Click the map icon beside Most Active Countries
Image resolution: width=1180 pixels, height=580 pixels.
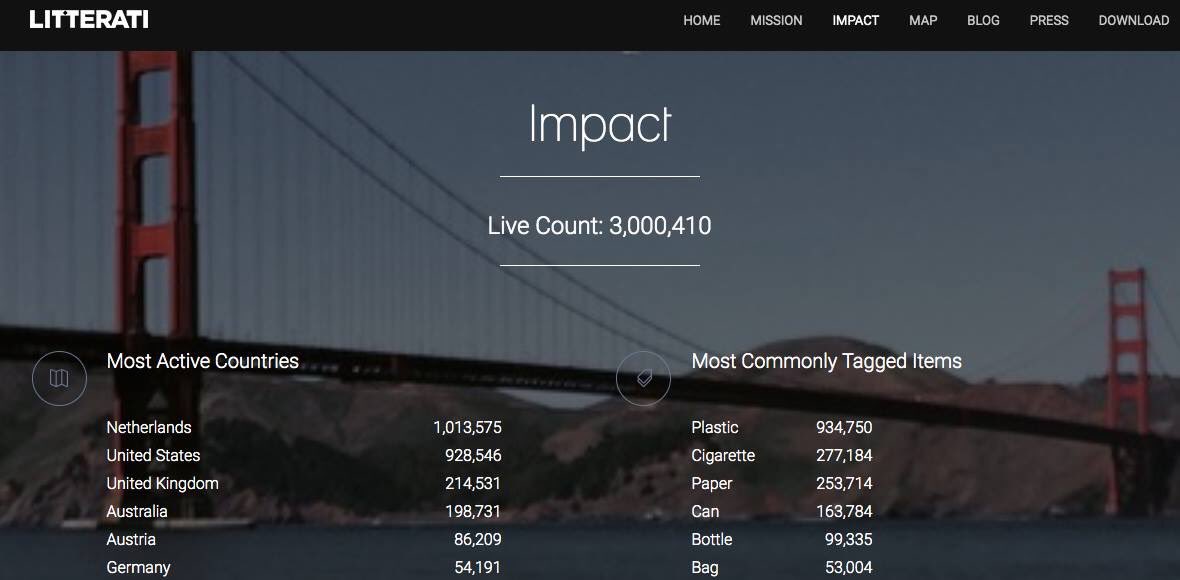tap(59, 378)
